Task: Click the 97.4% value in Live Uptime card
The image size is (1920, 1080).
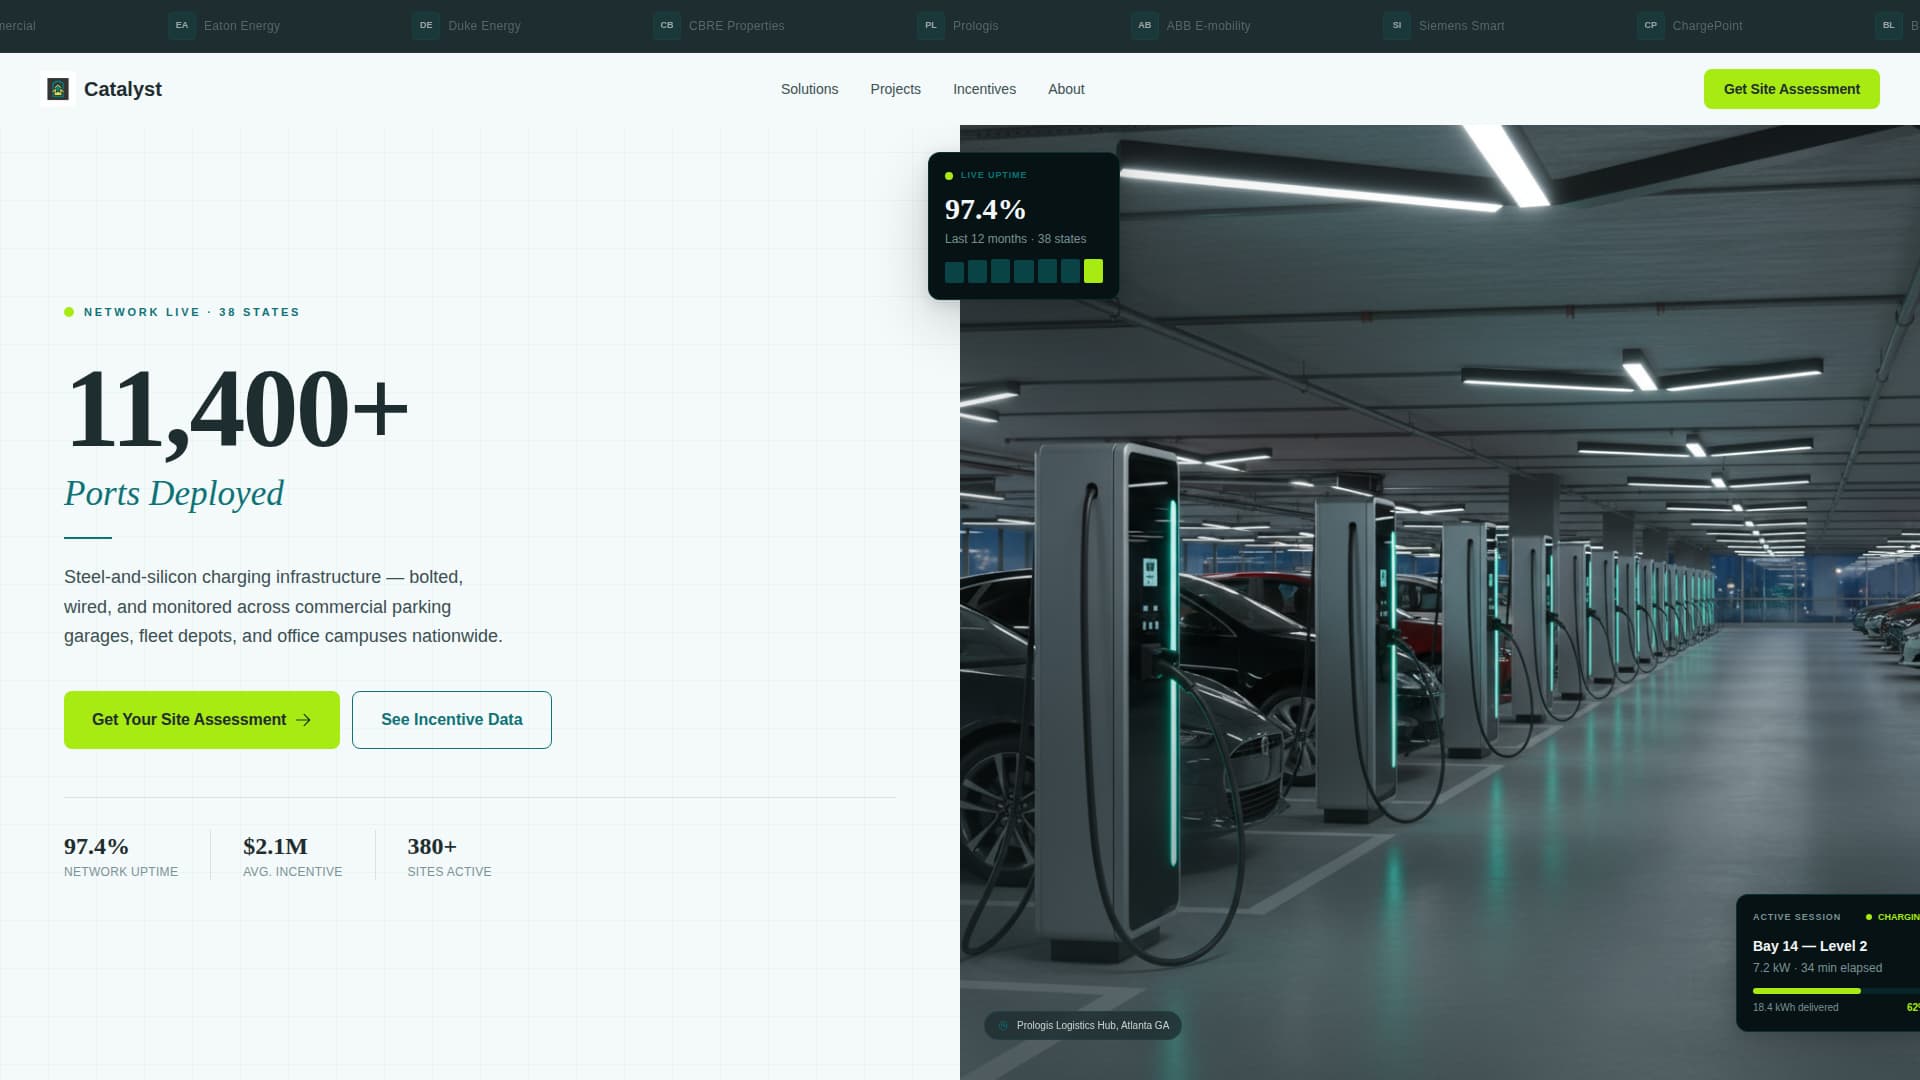Action: tap(985, 209)
